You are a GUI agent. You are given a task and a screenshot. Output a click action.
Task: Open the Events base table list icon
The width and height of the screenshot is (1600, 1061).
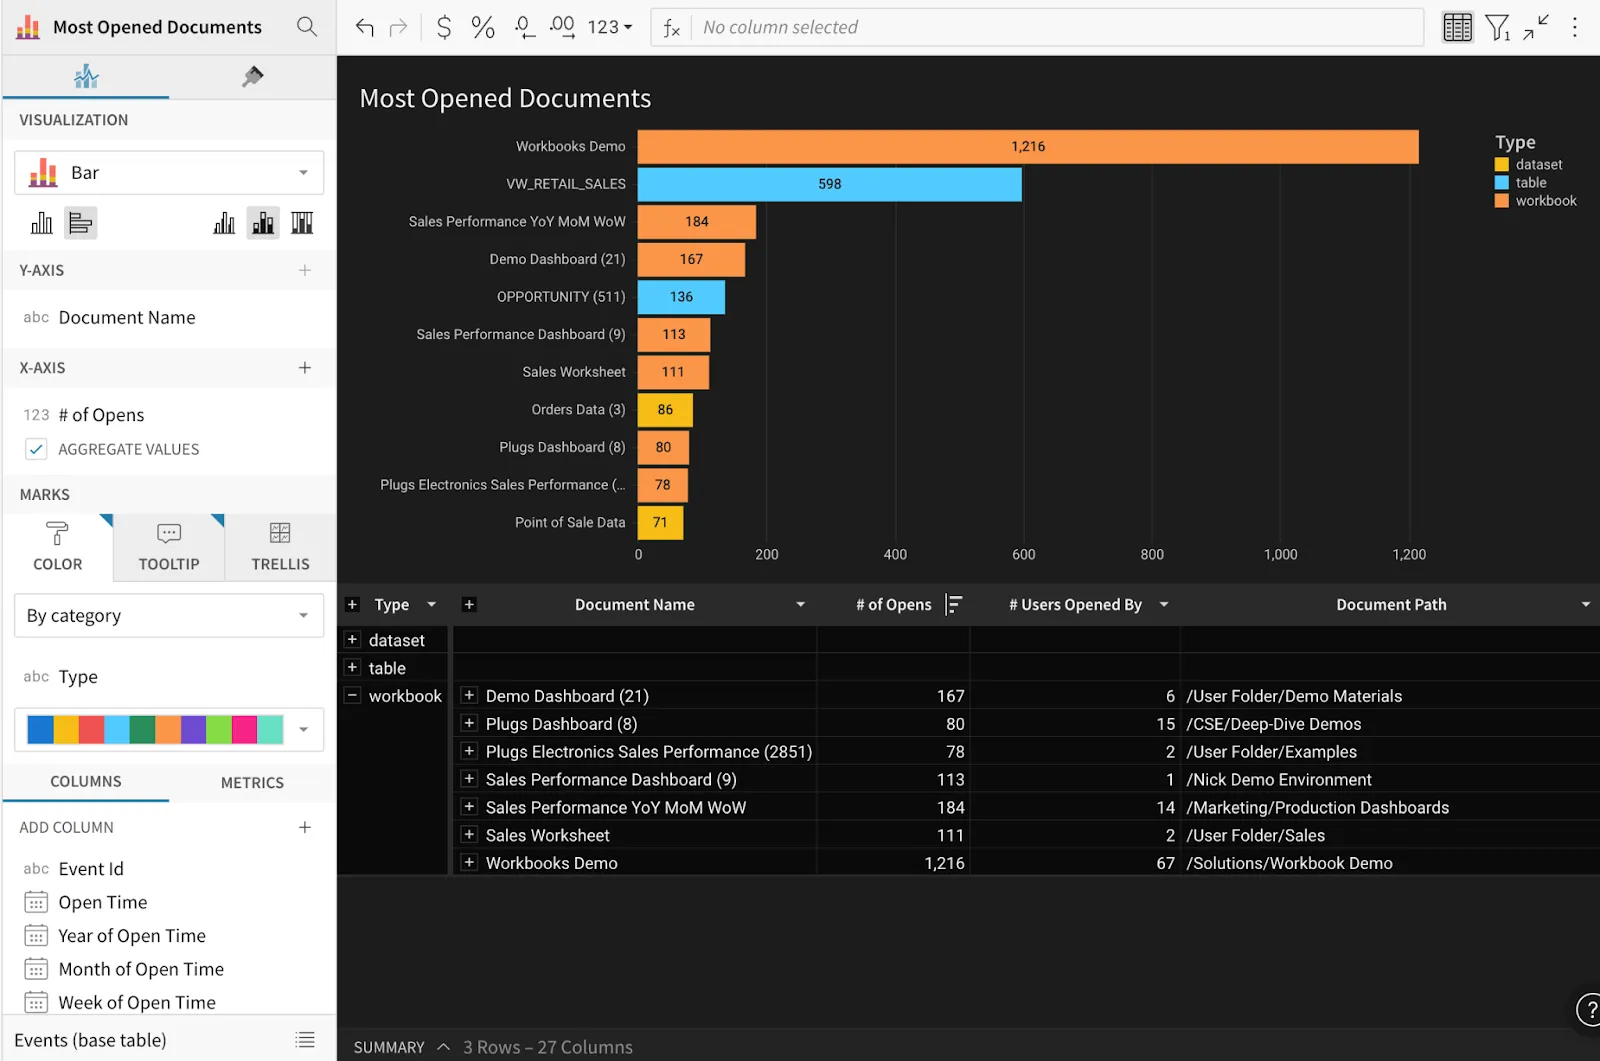tap(305, 1040)
